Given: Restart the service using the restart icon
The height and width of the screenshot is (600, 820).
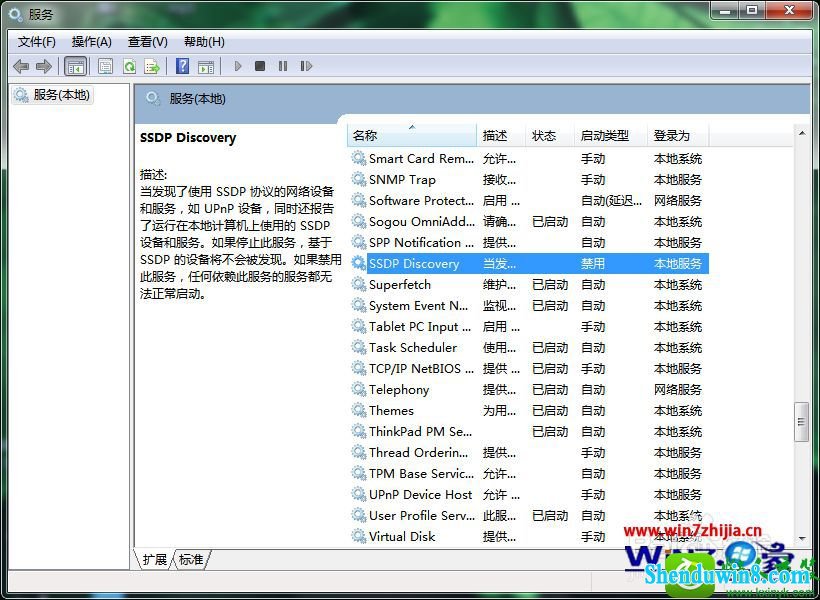Looking at the screenshot, I should (x=306, y=66).
